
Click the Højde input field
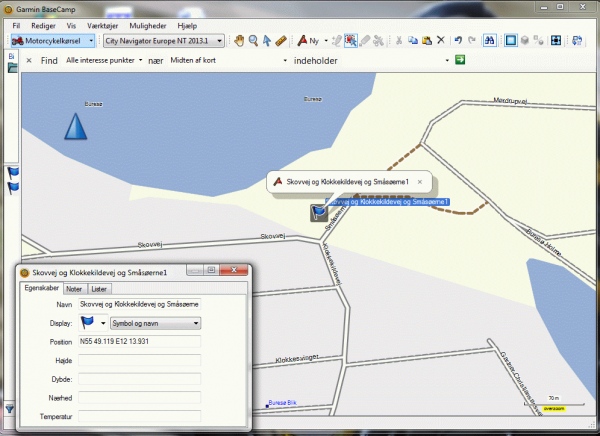click(x=139, y=360)
